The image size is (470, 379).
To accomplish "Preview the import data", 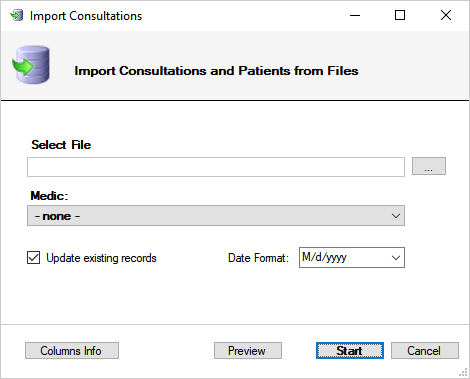I will (248, 351).
